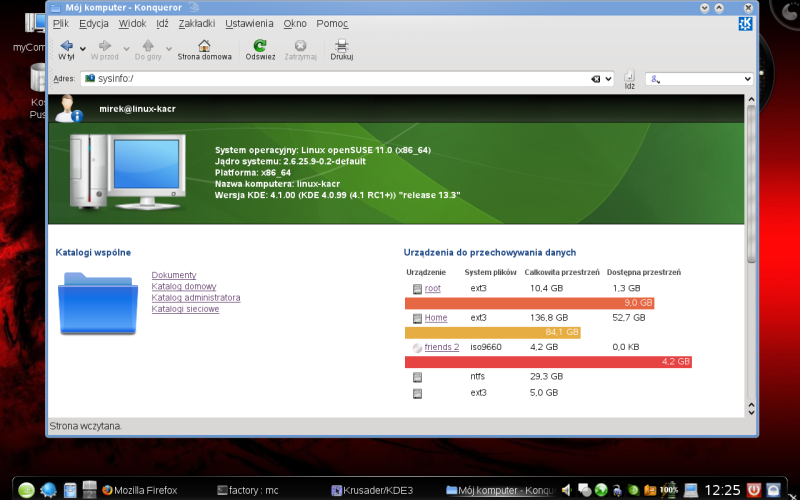Click the page vertical scrollbar

click(x=751, y=255)
